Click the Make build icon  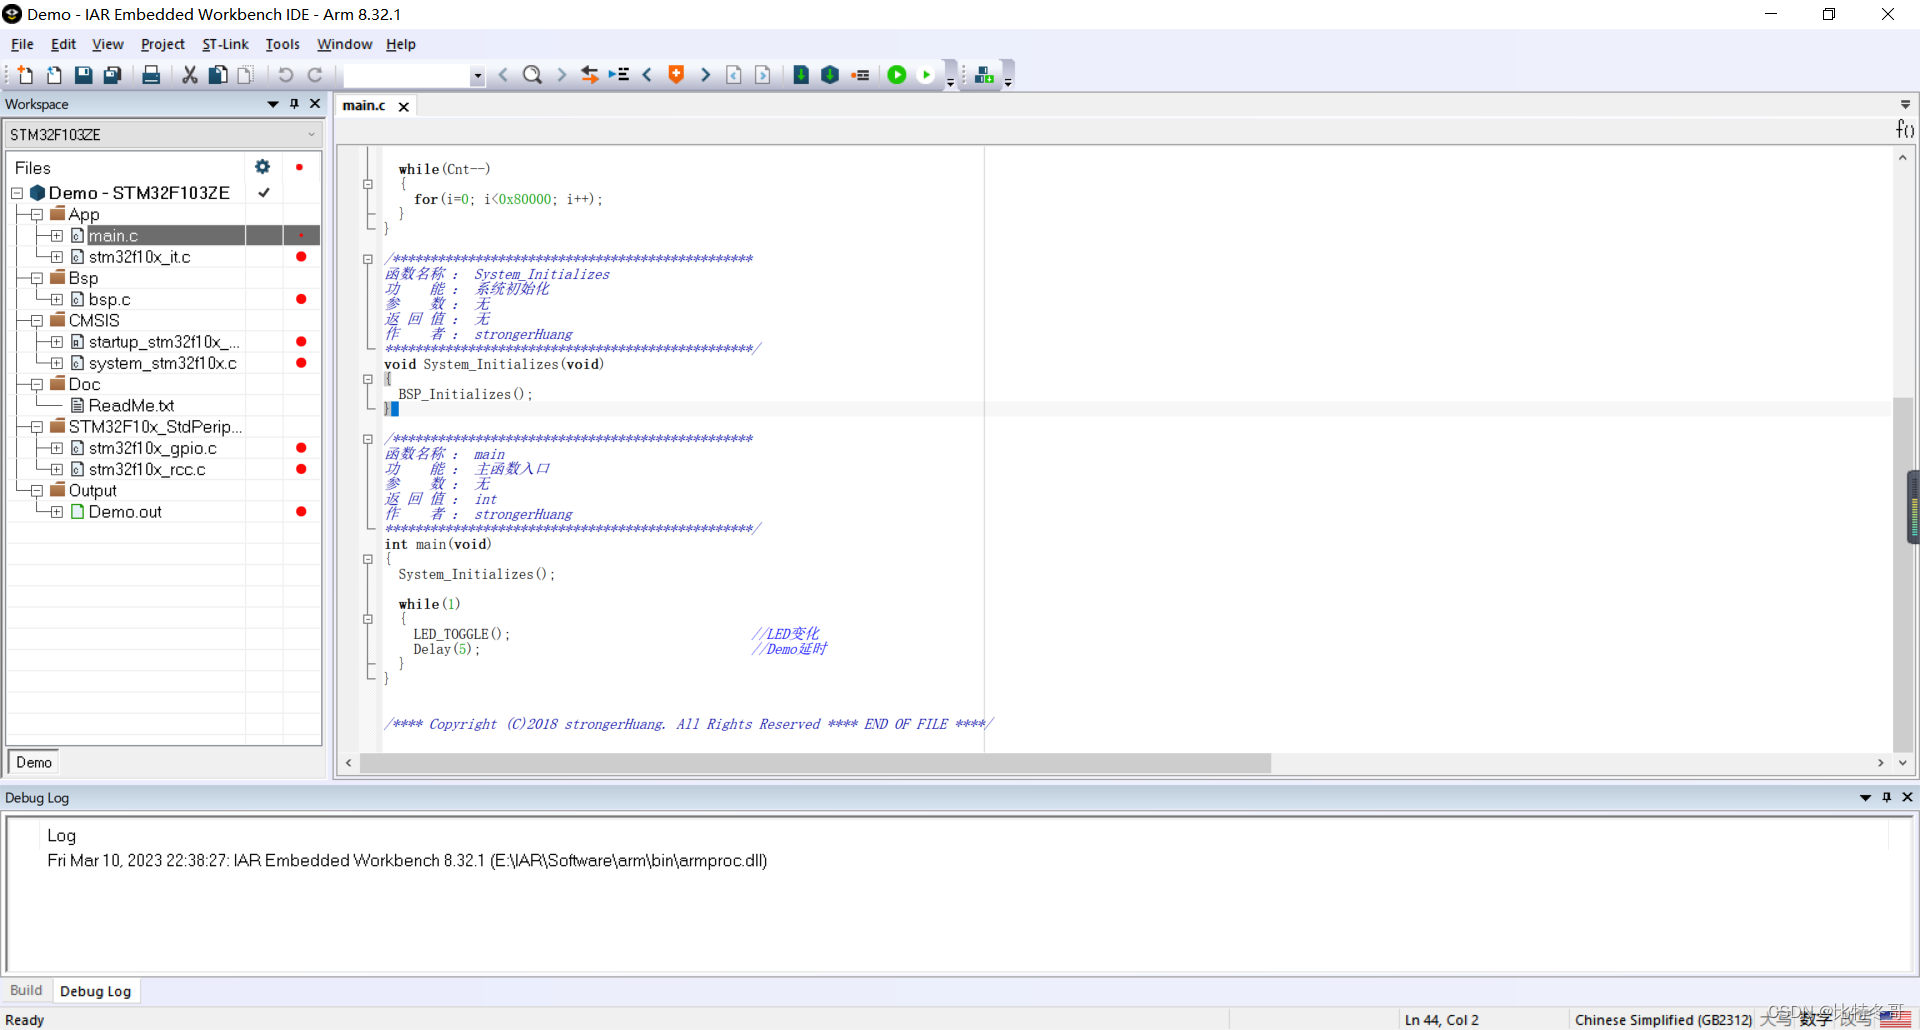[830, 75]
